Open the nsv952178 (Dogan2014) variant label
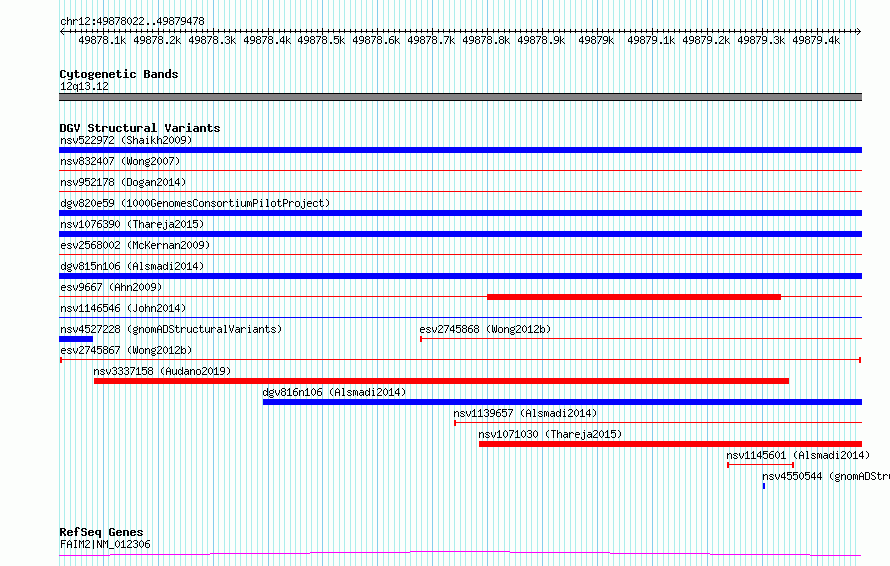 (x=123, y=182)
